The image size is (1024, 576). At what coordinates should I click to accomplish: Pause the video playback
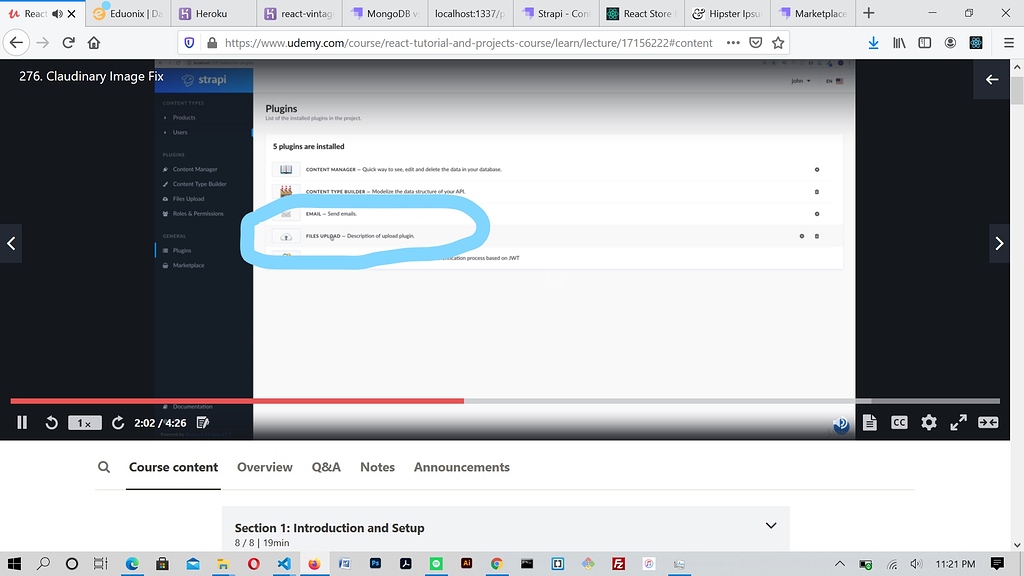pos(21,422)
